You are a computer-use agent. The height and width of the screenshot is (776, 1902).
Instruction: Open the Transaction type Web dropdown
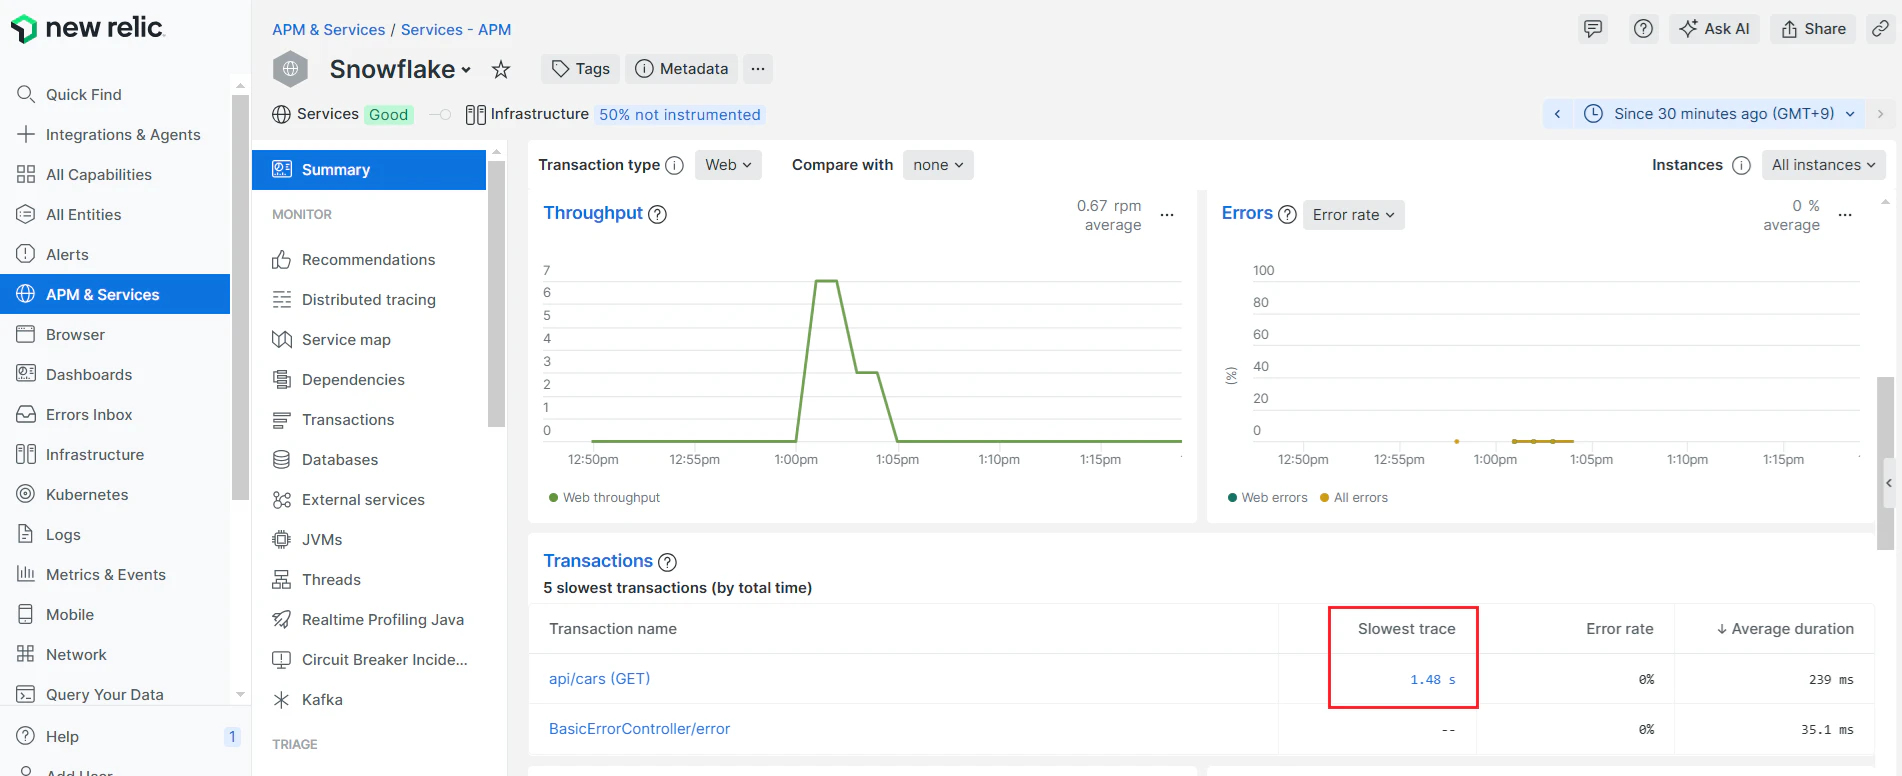coord(728,165)
